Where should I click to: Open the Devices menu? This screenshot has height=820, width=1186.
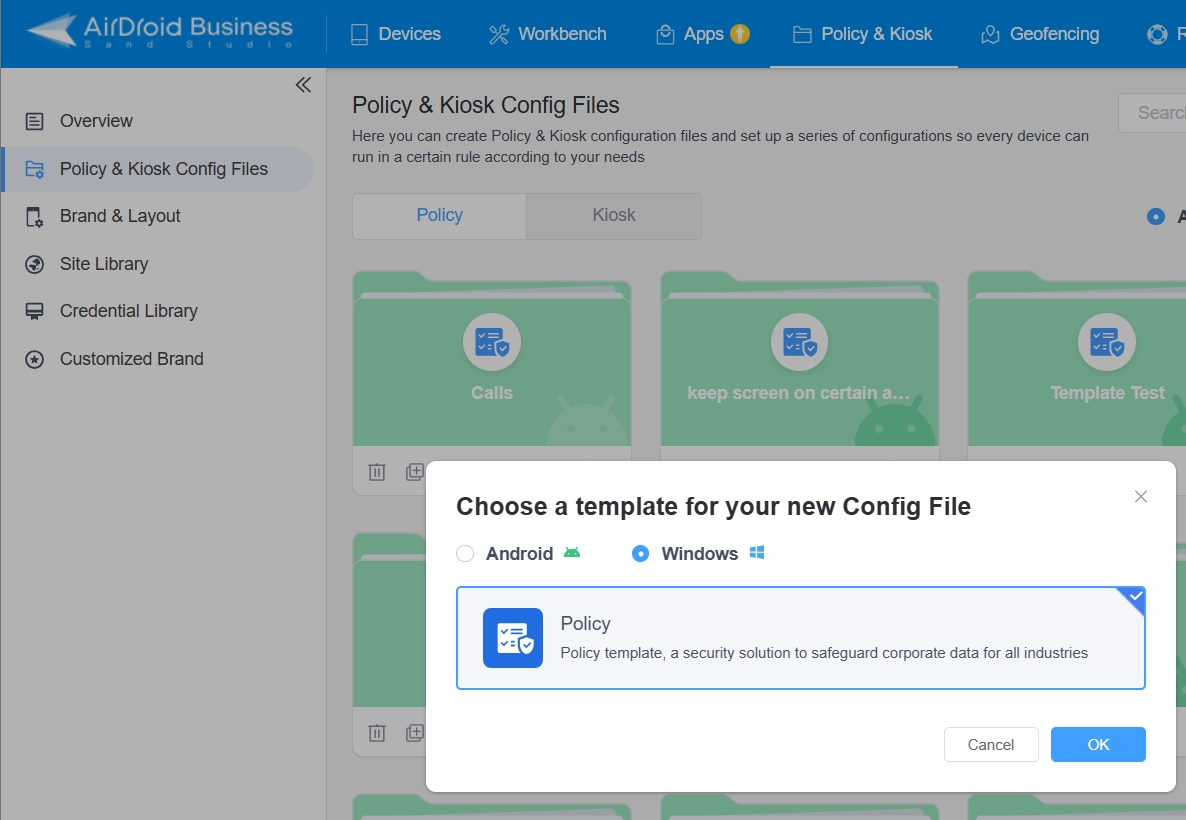tap(396, 34)
